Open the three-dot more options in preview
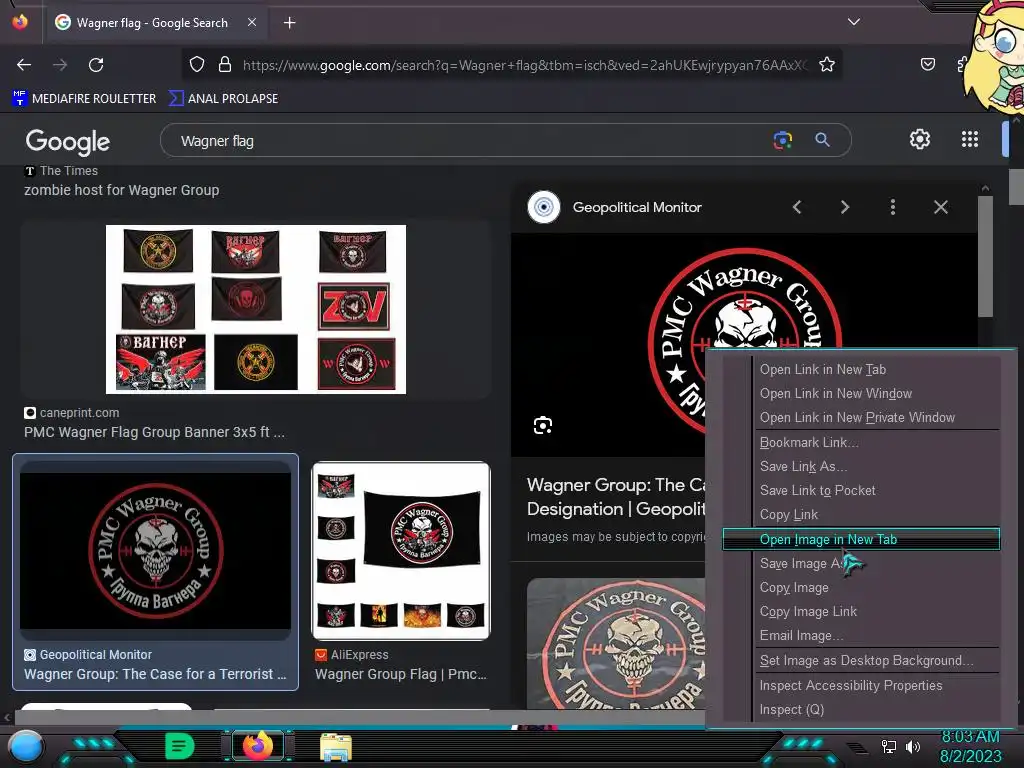This screenshot has width=1024, height=768. [x=893, y=207]
